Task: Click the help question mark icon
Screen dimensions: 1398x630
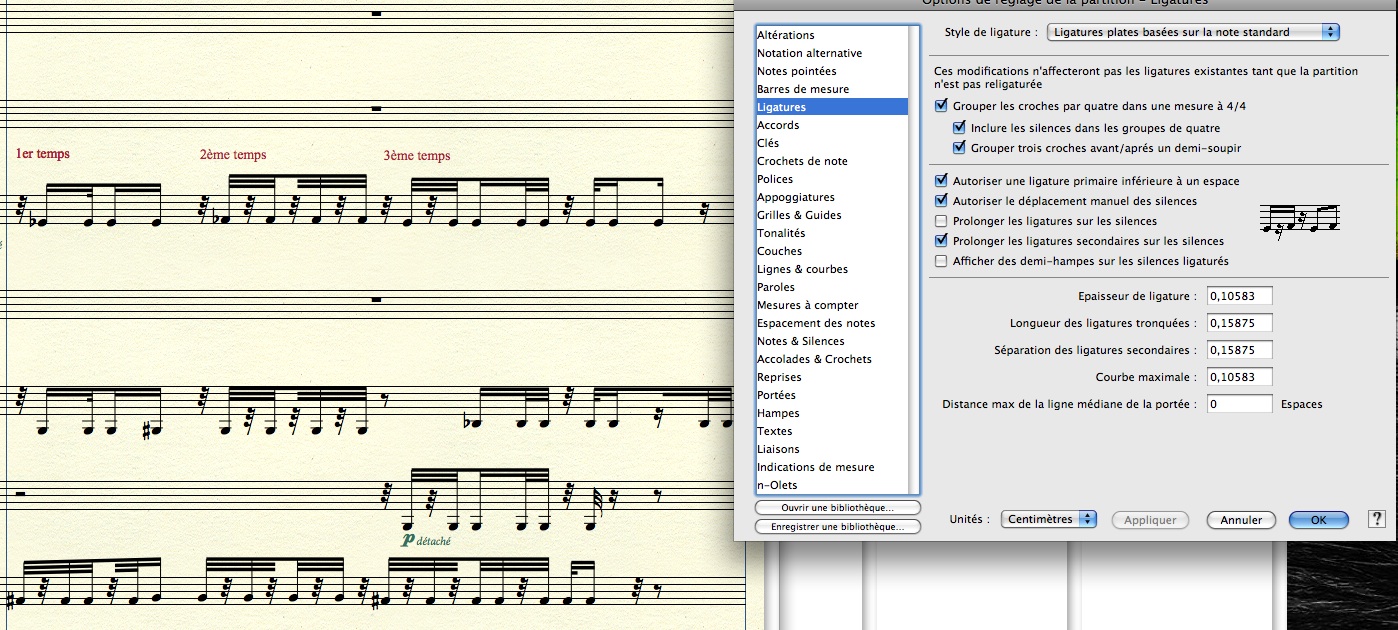Action: pyautogui.click(x=1376, y=519)
